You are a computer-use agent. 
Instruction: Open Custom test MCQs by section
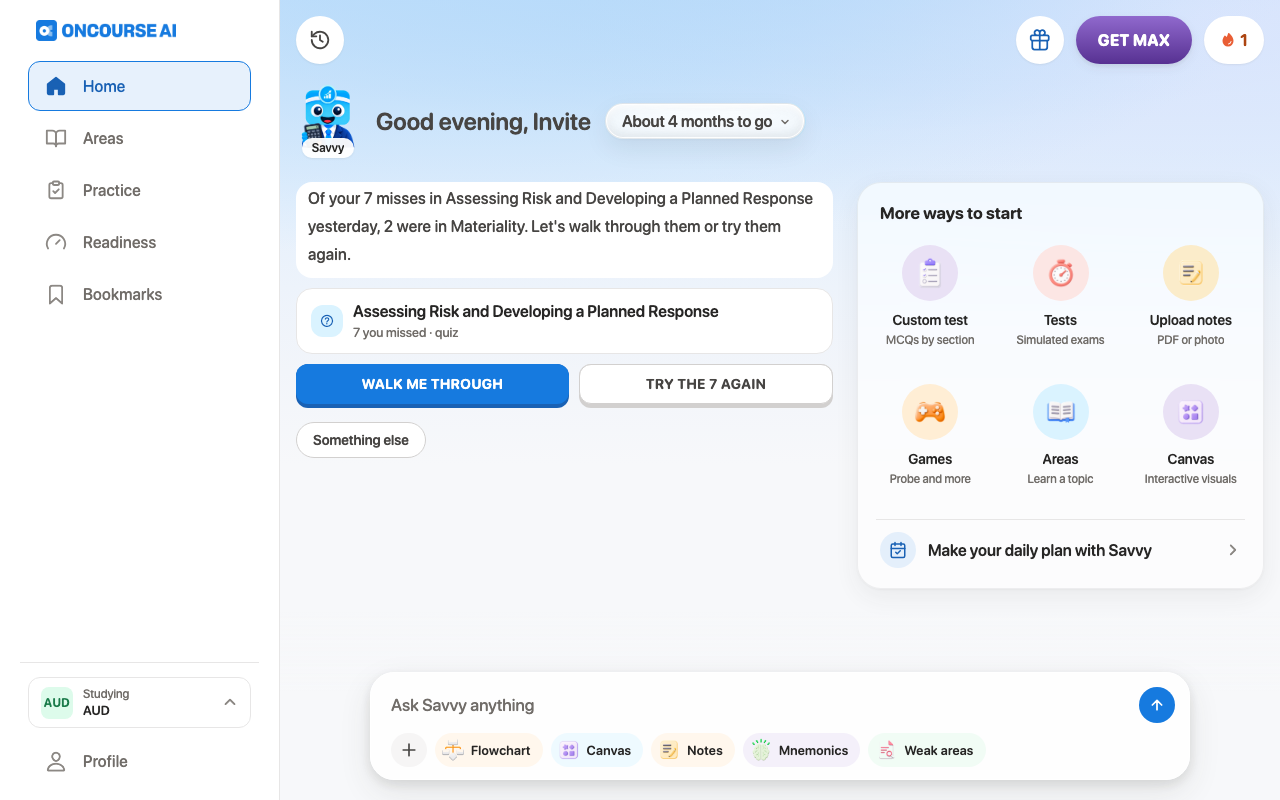point(930,297)
